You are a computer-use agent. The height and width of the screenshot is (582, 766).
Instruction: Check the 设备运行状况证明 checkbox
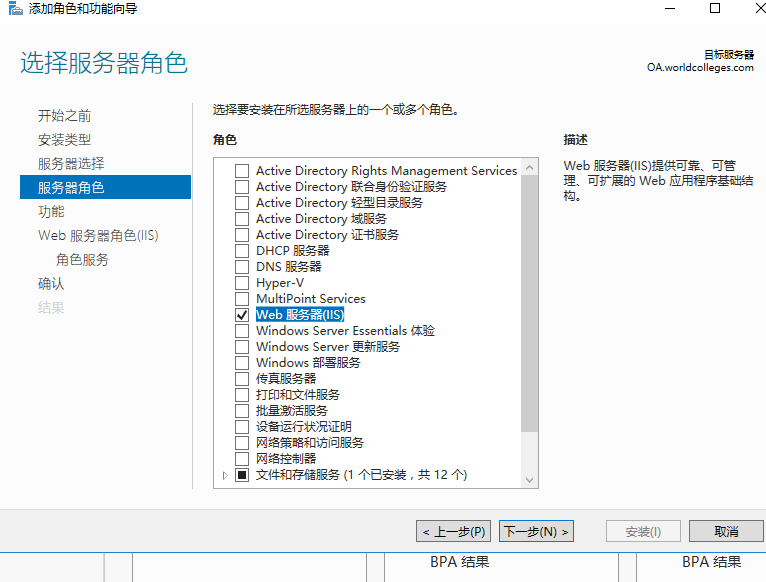pos(242,427)
